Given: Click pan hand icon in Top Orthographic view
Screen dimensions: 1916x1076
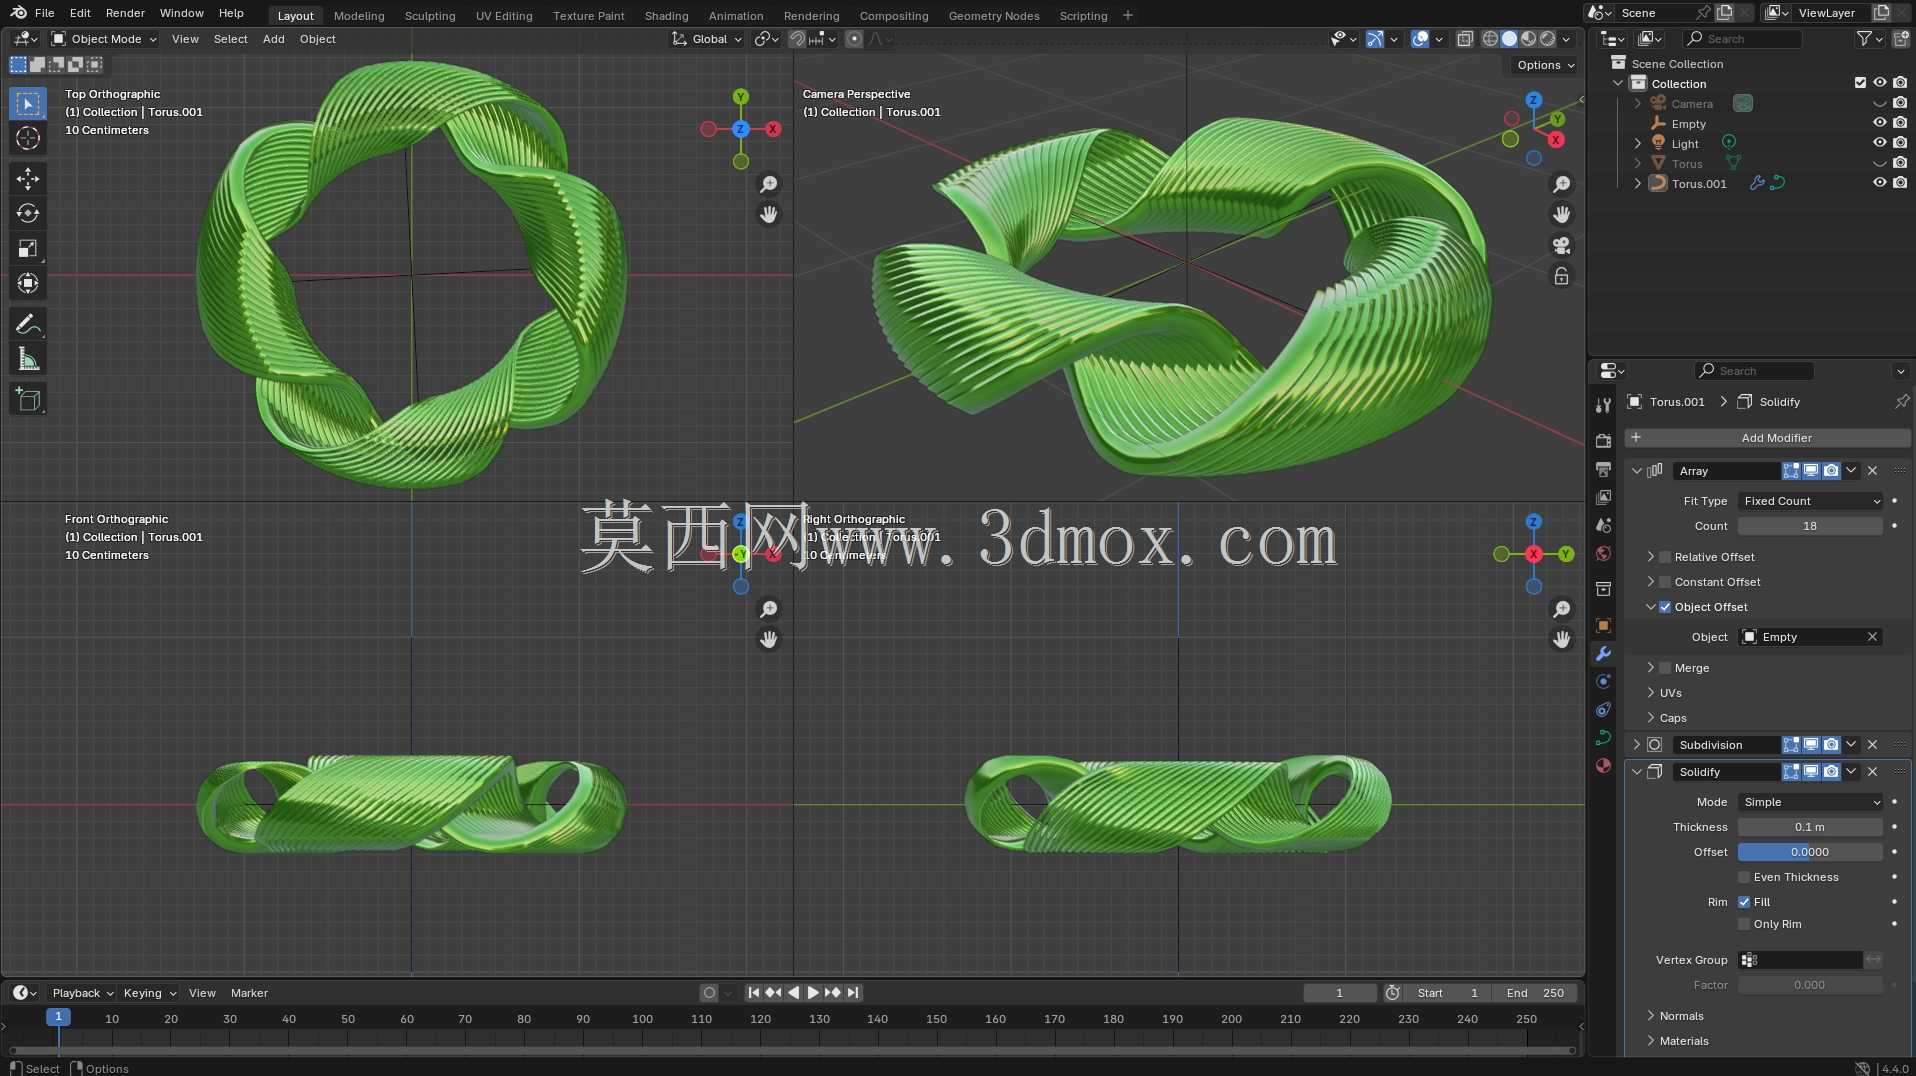Looking at the screenshot, I should (768, 215).
